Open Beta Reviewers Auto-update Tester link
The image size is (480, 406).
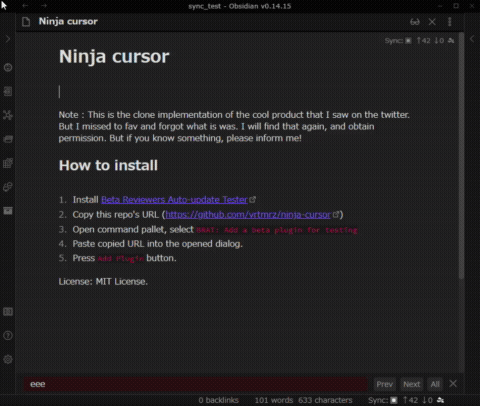[174, 200]
